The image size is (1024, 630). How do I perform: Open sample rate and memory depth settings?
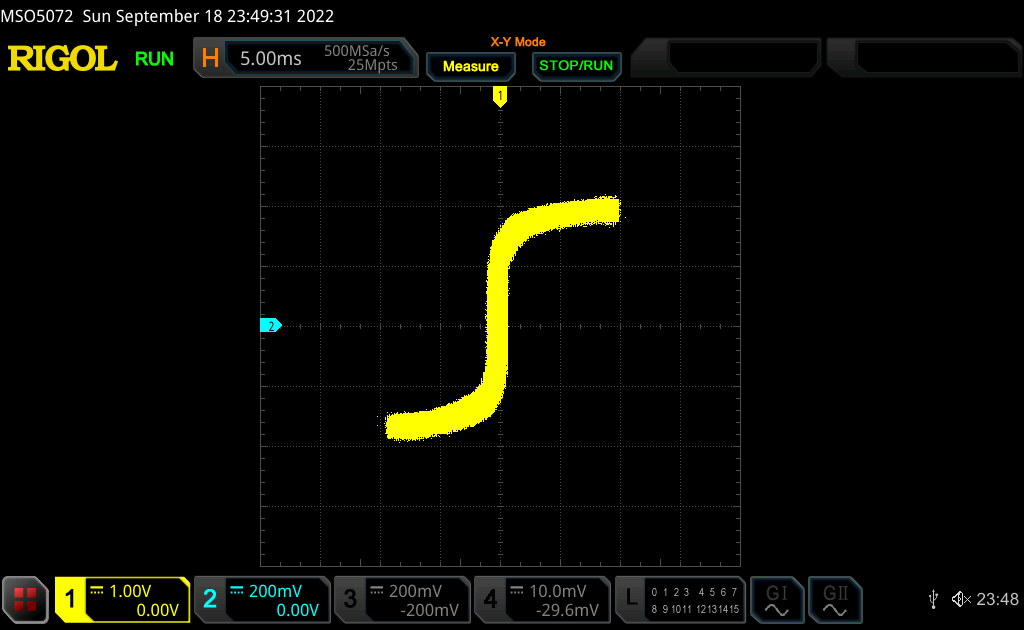point(360,58)
